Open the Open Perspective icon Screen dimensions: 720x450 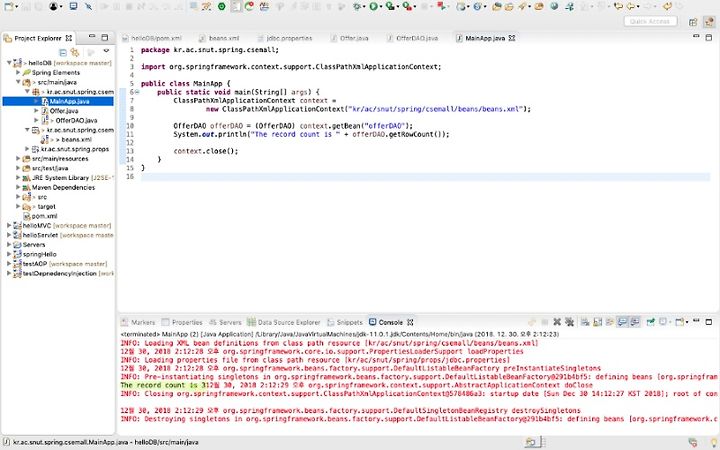(x=693, y=22)
